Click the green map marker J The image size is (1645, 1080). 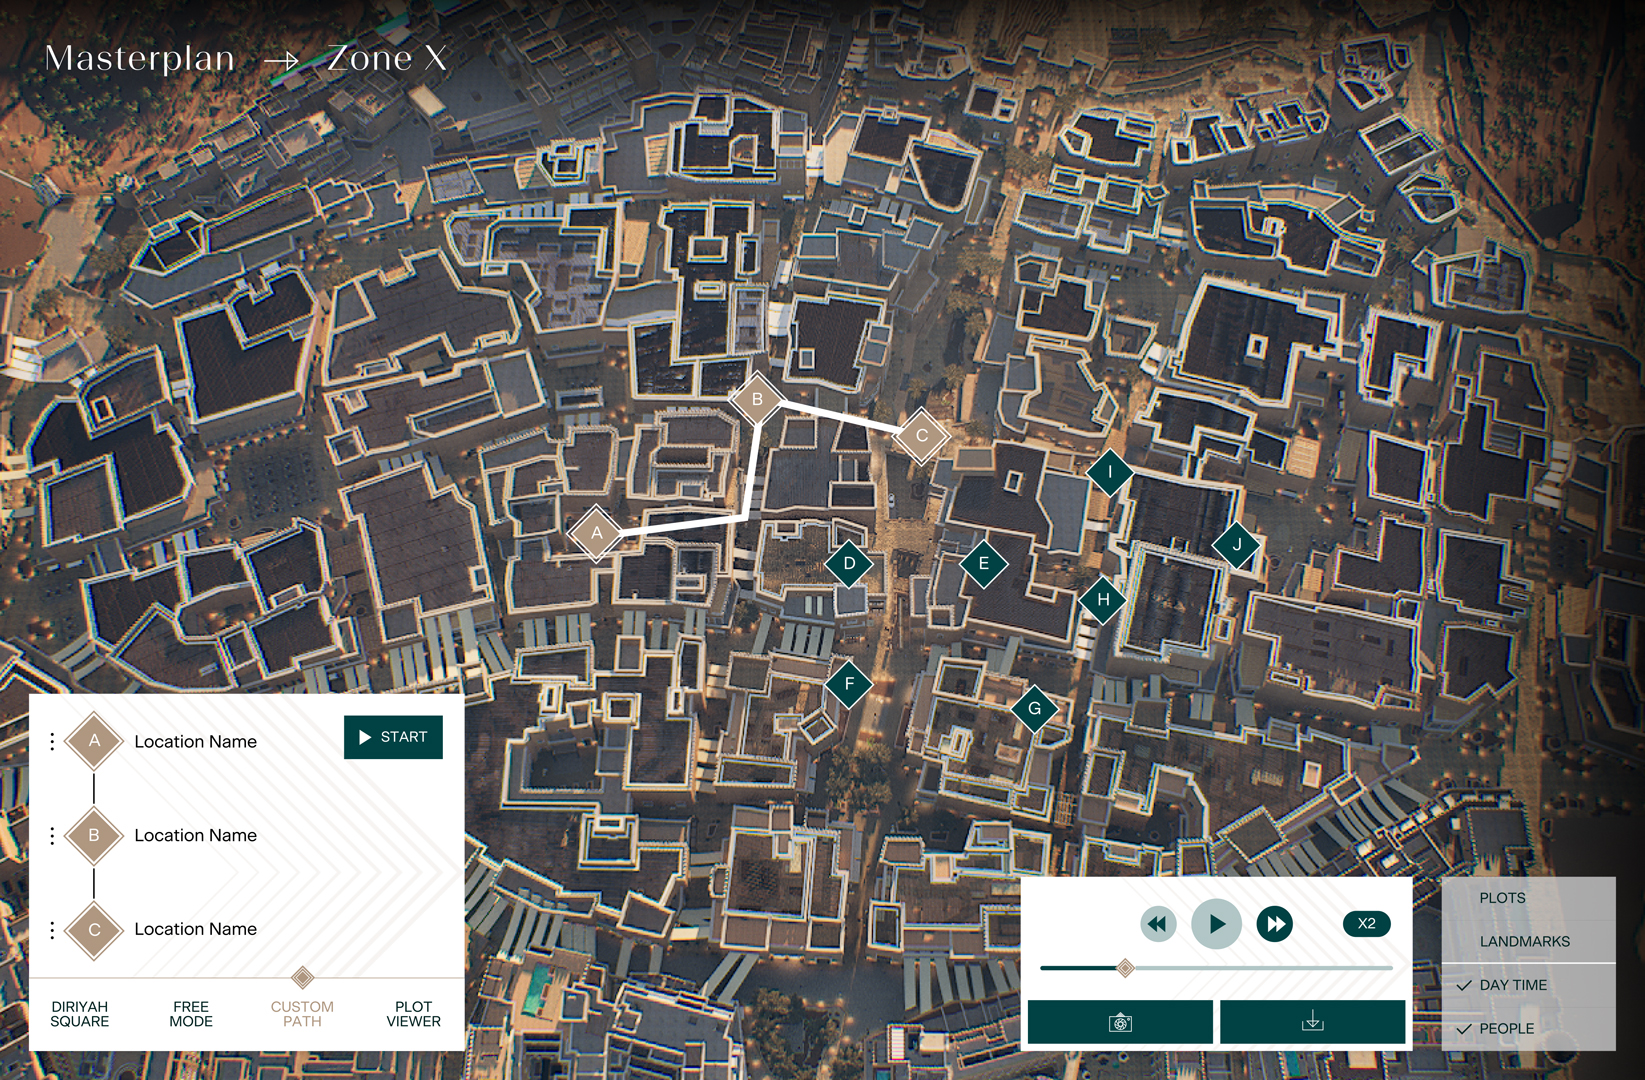click(x=1237, y=545)
